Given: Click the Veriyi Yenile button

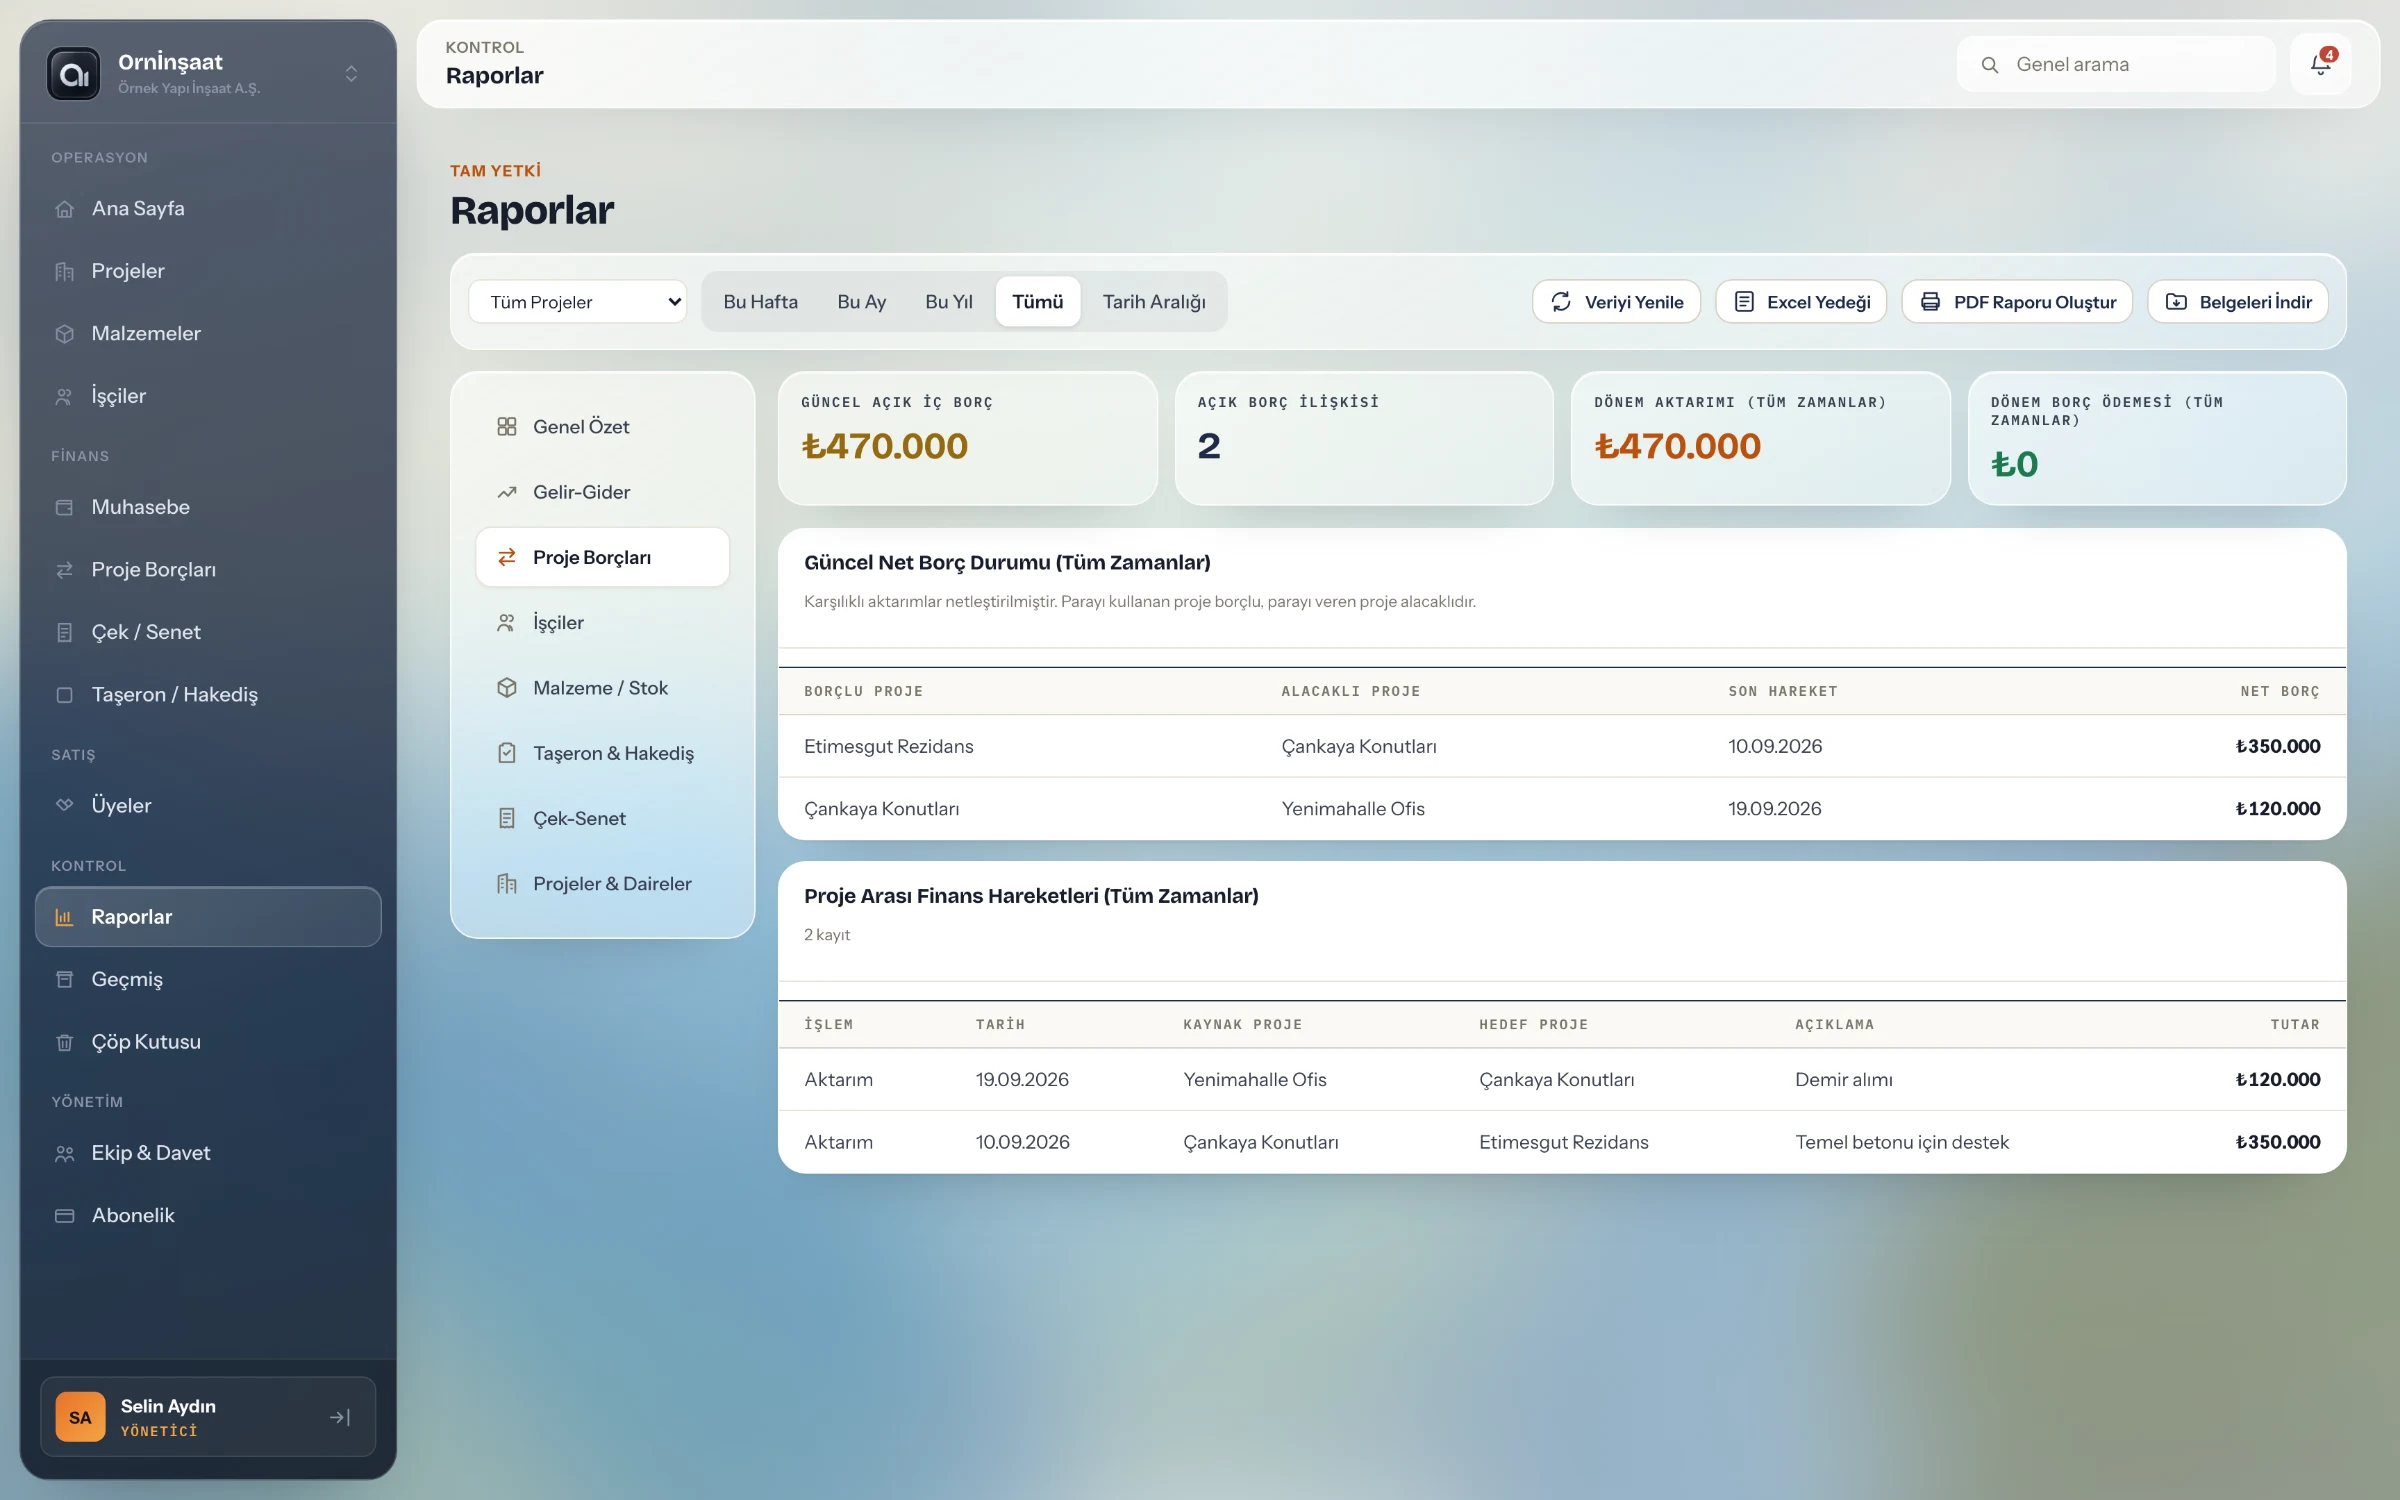Looking at the screenshot, I should 1617,302.
